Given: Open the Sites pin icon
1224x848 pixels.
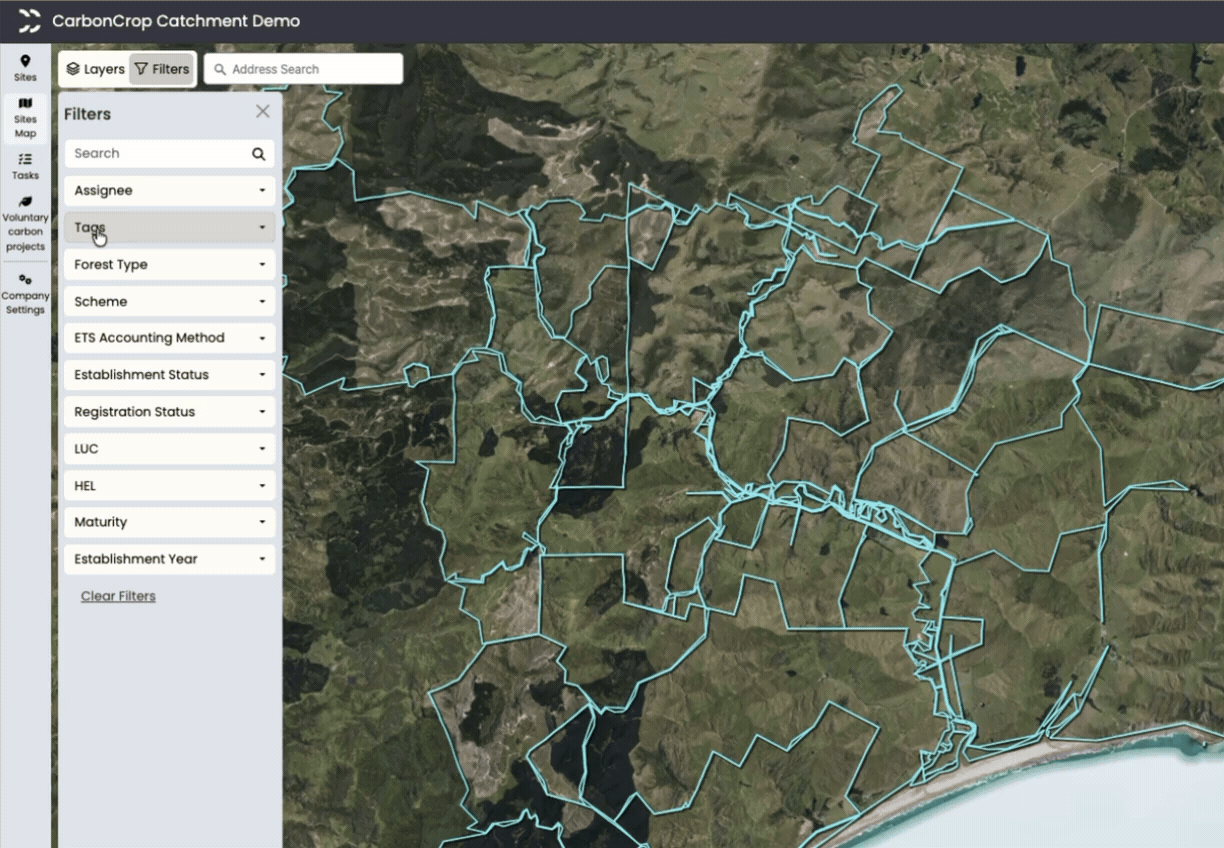Looking at the screenshot, I should (x=25, y=61).
